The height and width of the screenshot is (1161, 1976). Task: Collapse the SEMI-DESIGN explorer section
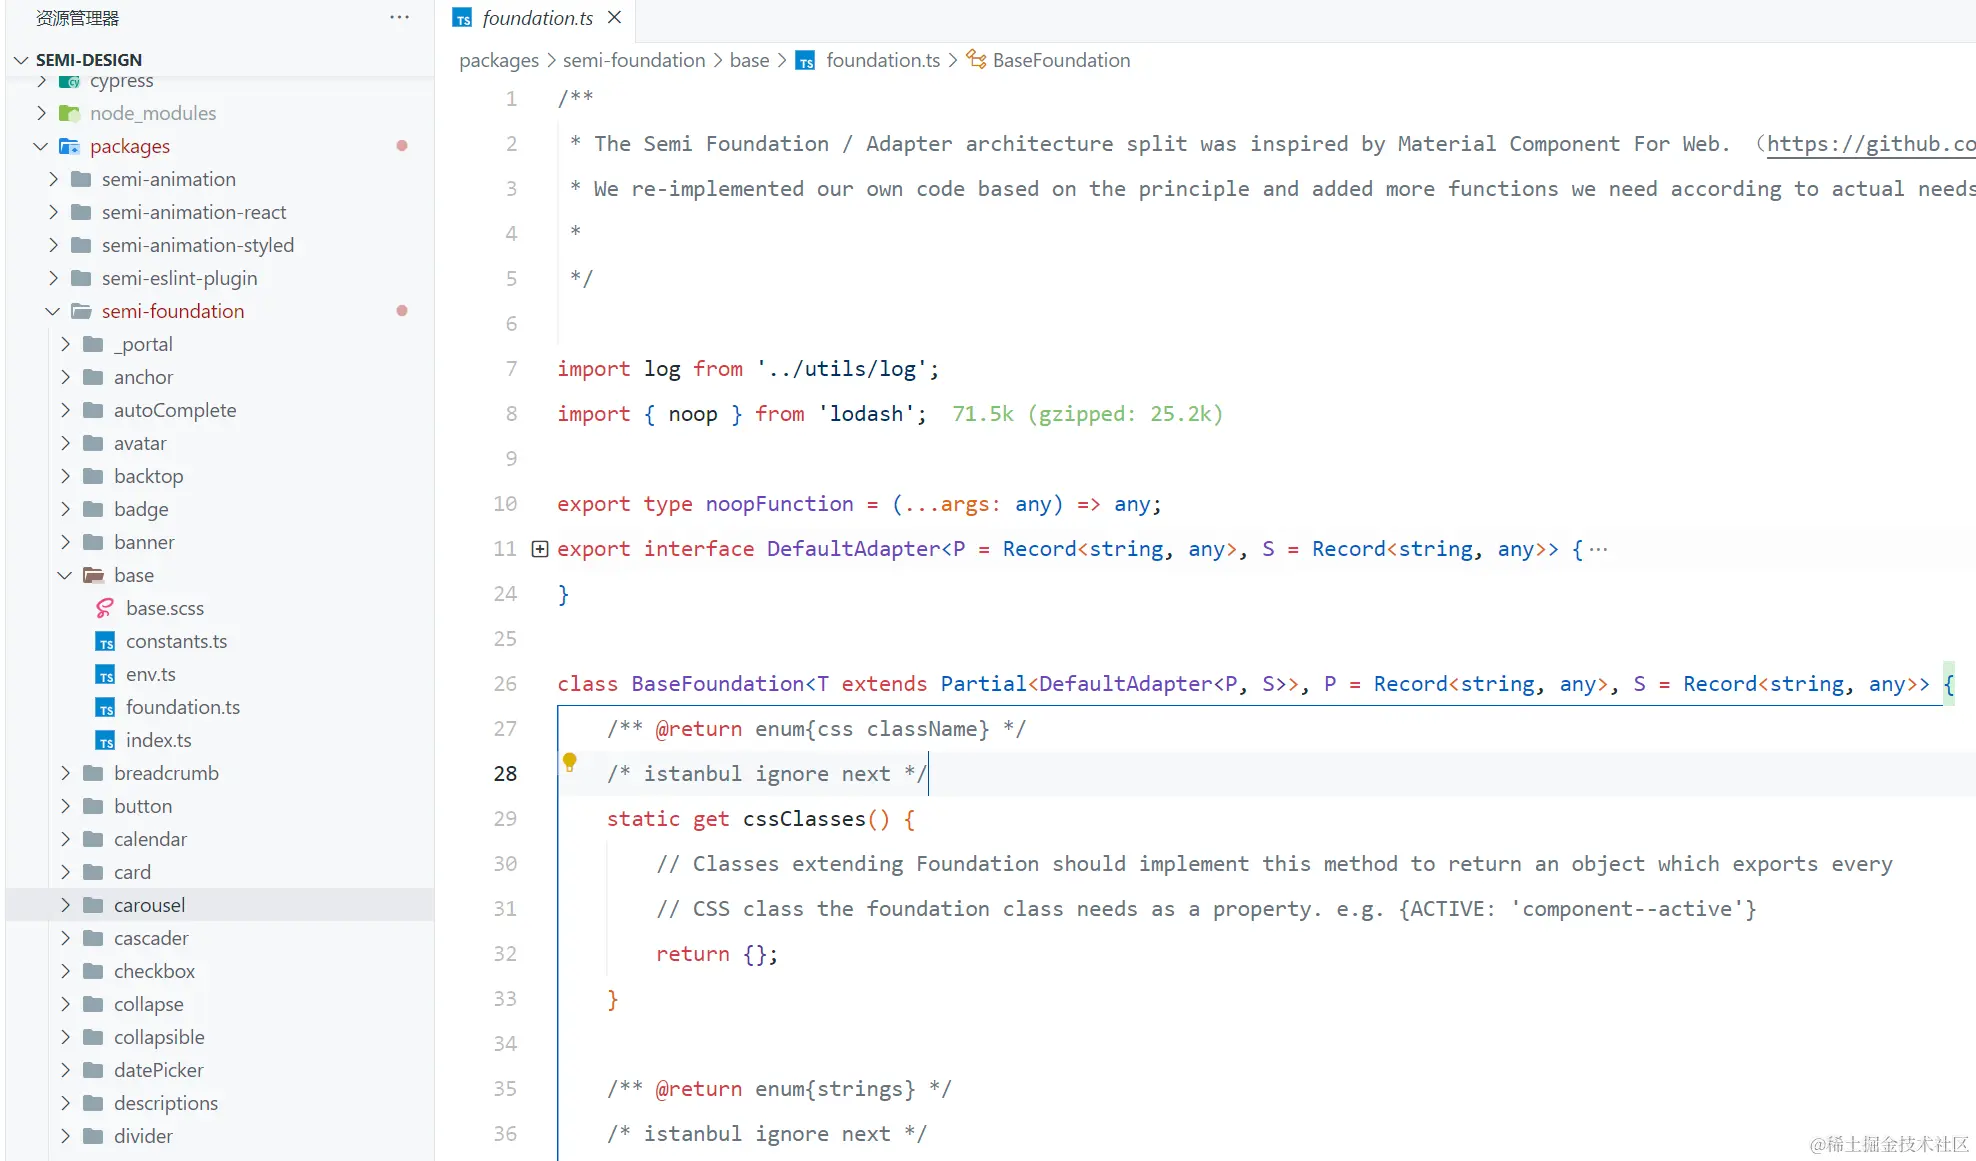pyautogui.click(x=20, y=60)
